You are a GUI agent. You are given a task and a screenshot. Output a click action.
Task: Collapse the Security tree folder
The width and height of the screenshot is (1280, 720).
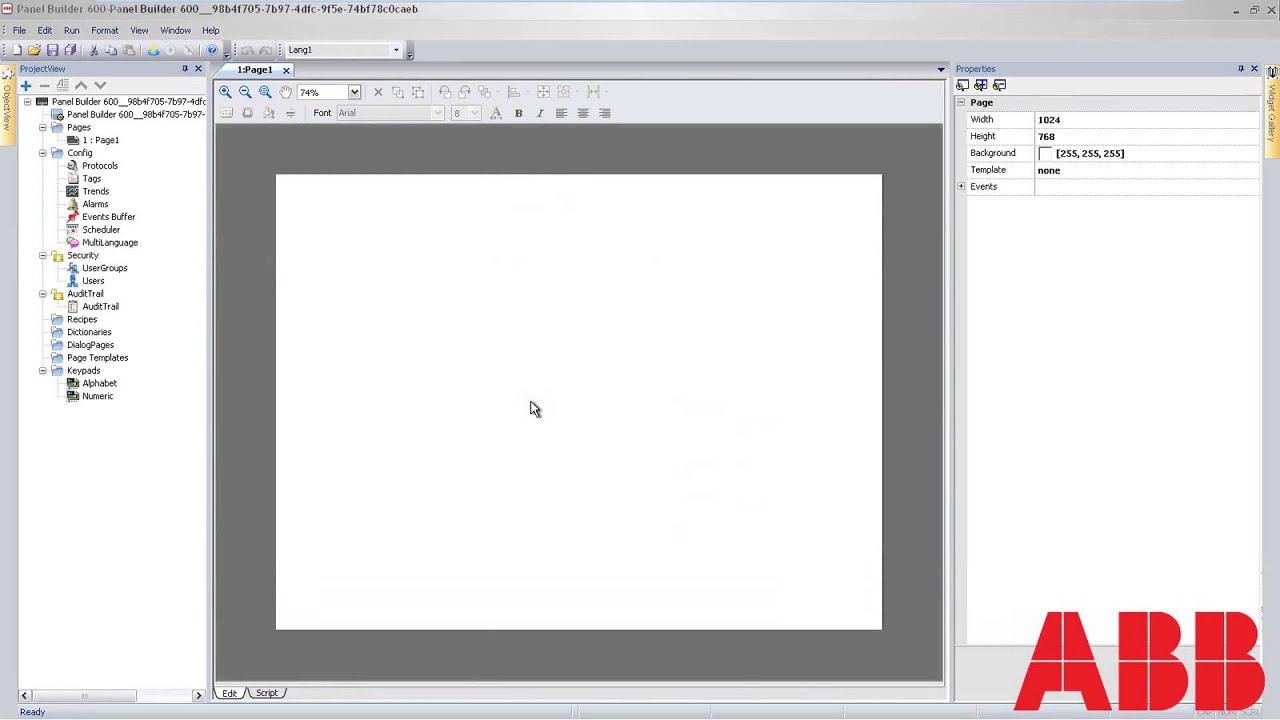[43, 256]
